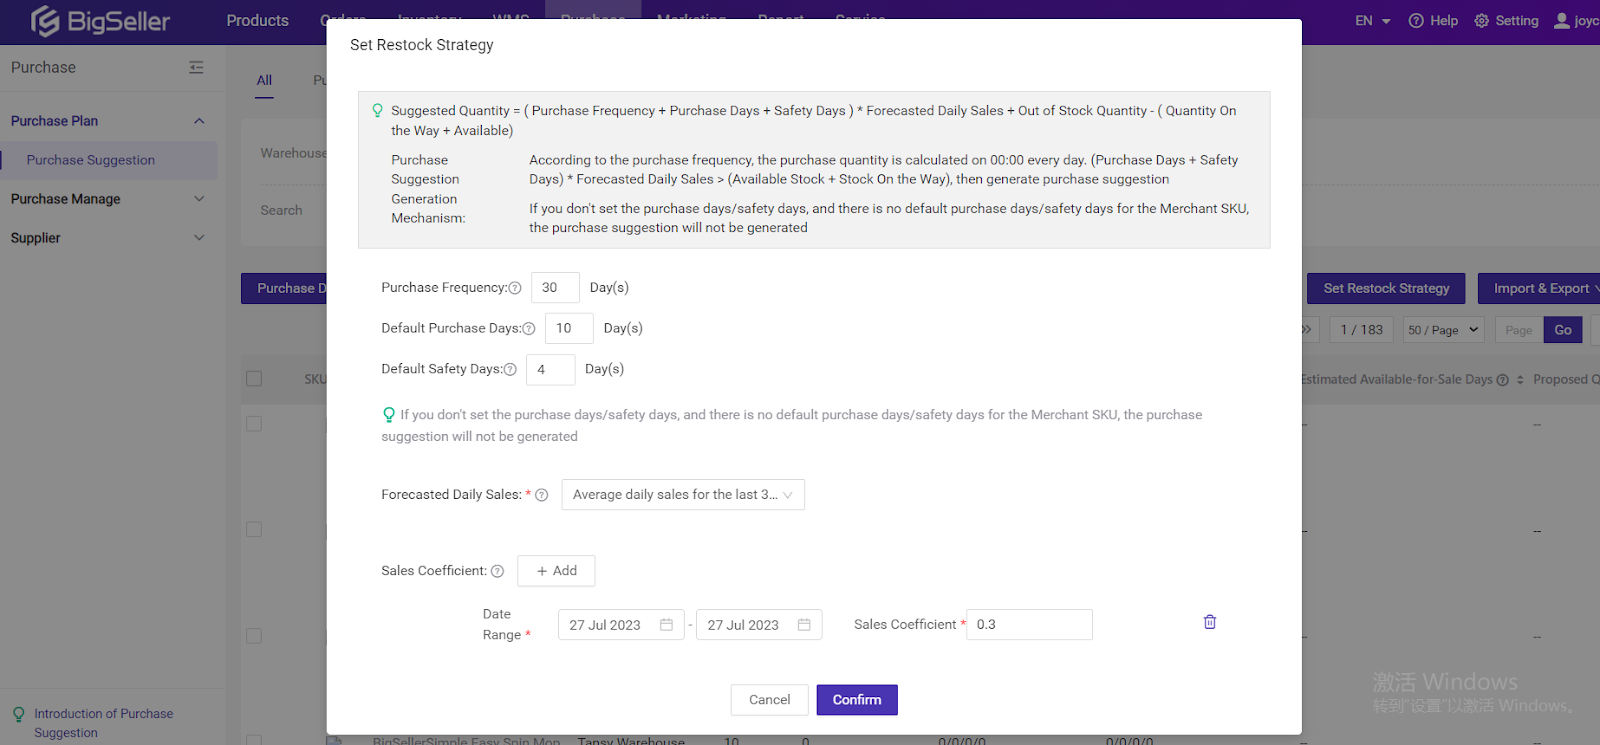Click the Purchase Frequency input field

click(554, 288)
